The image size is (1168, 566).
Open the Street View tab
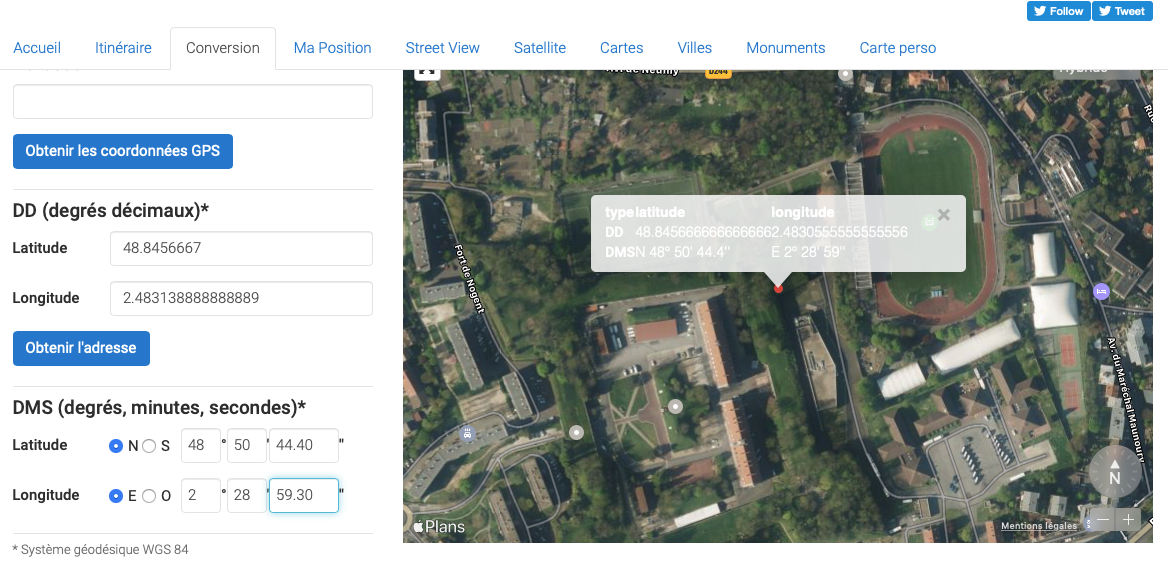tap(442, 48)
